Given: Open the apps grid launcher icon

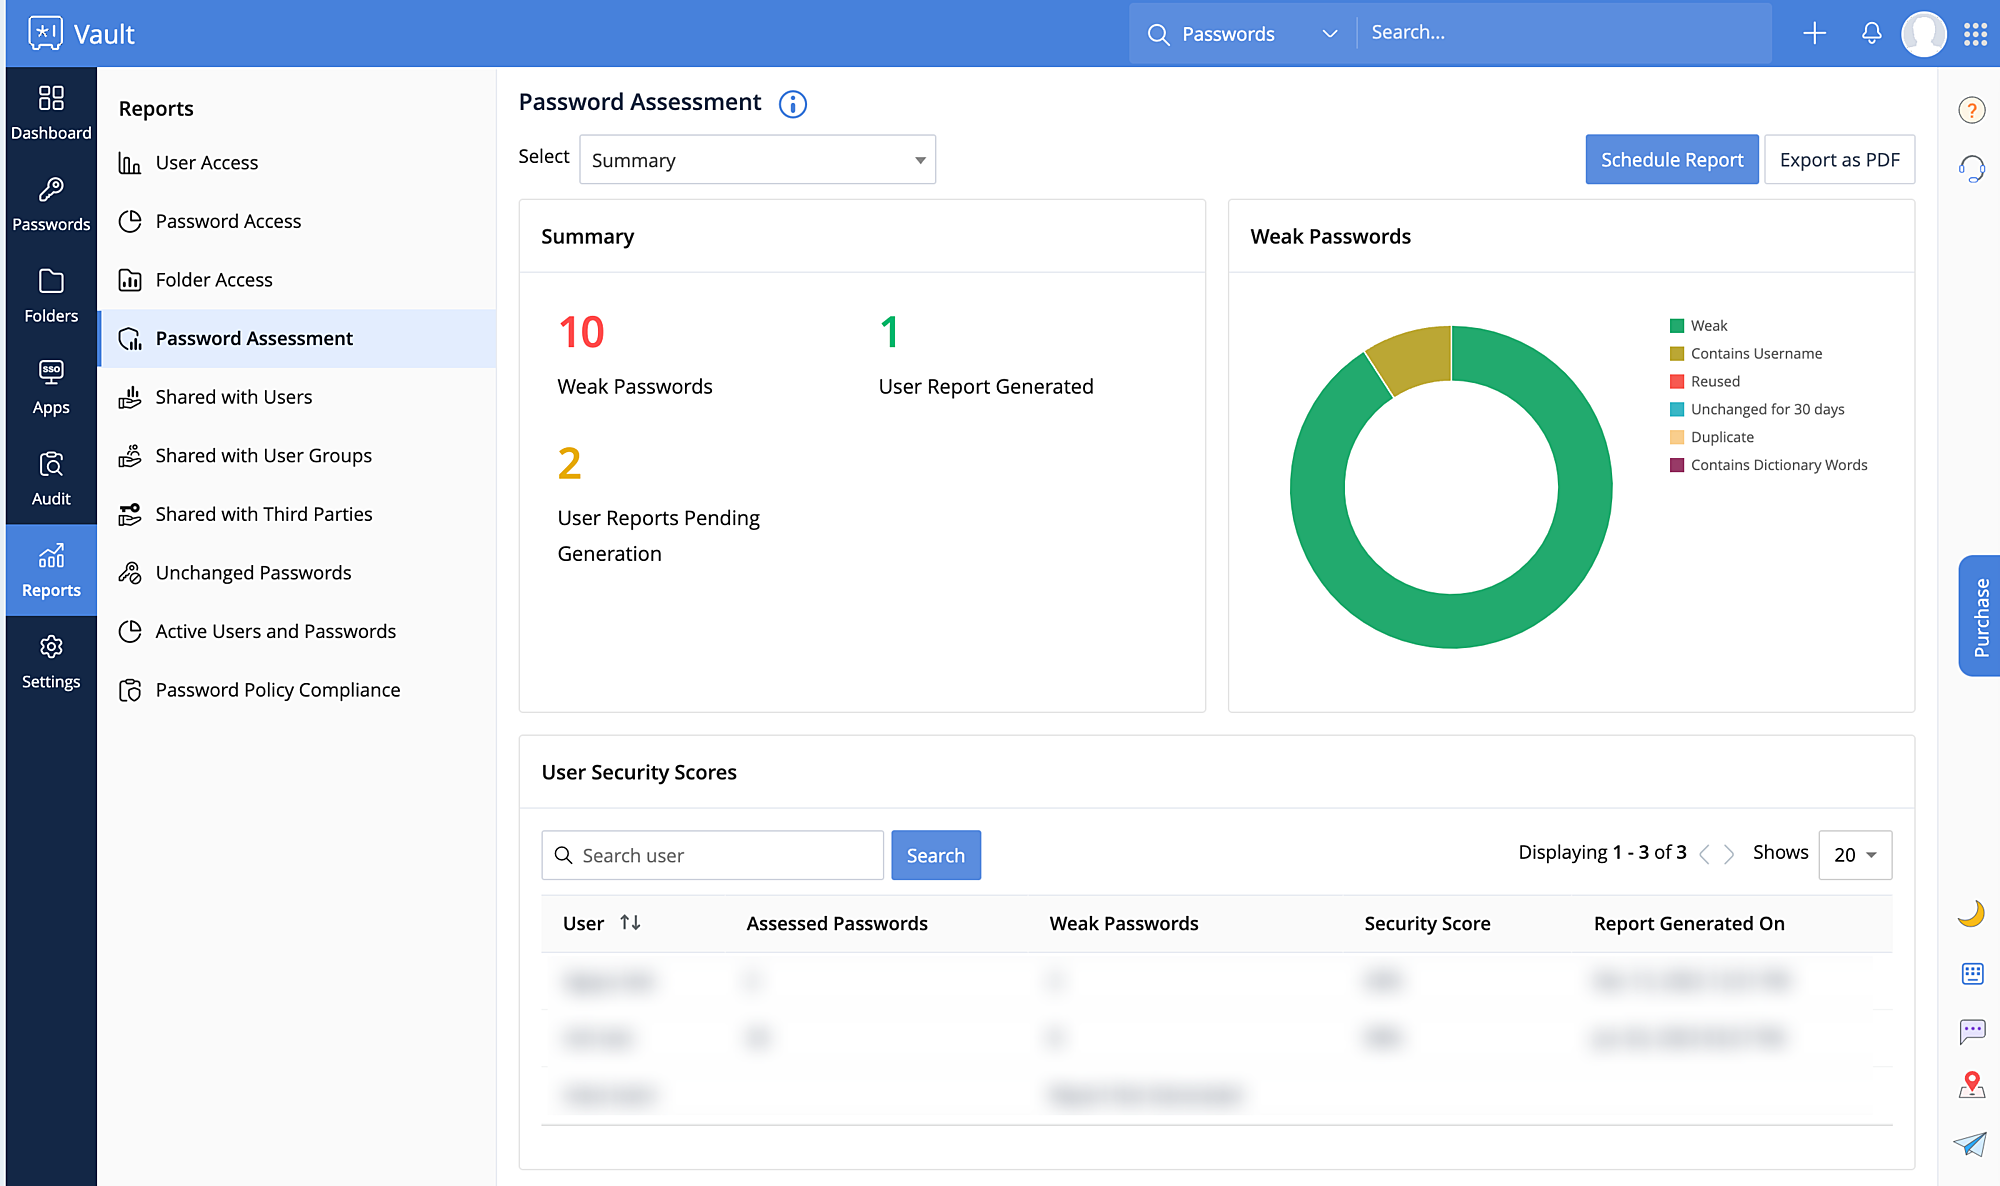Looking at the screenshot, I should [1975, 33].
